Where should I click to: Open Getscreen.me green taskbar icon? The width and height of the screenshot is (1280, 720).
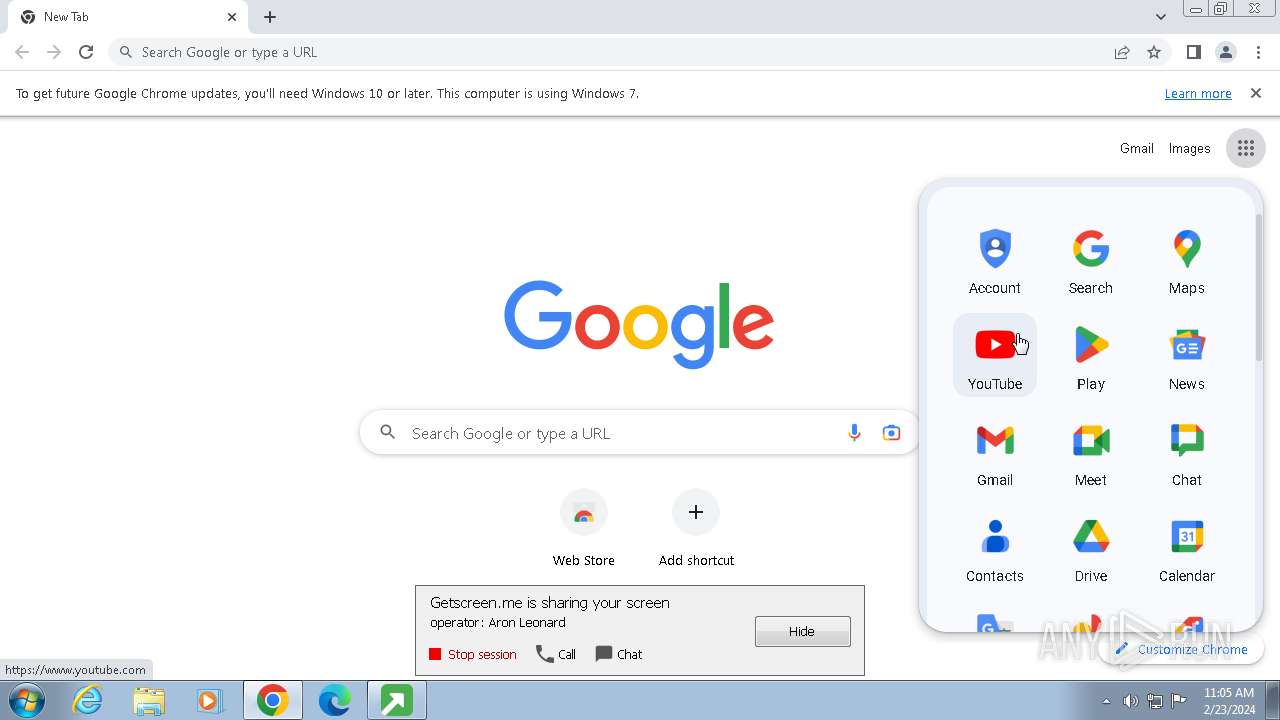click(x=396, y=701)
